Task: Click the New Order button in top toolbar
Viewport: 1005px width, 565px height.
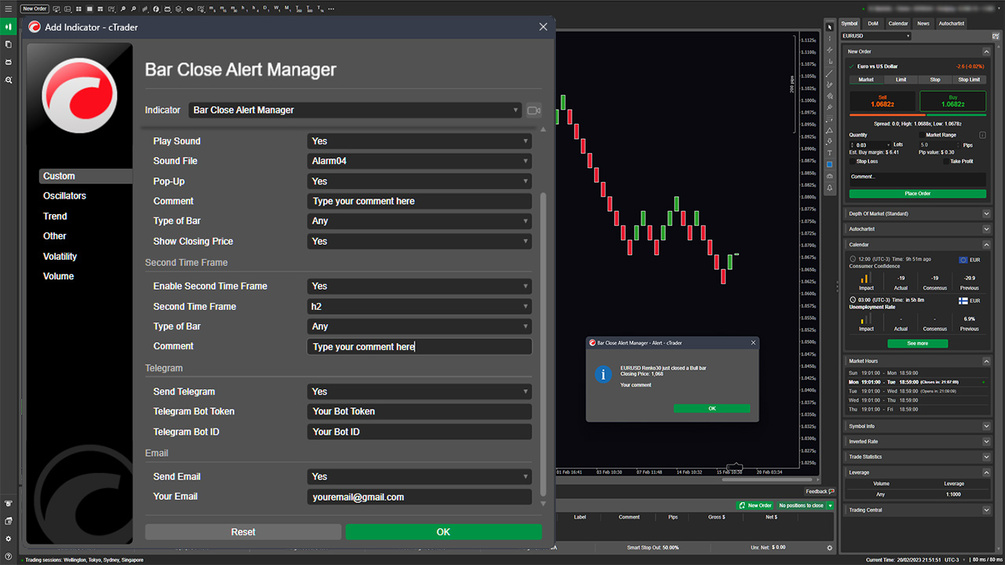Action: [x=34, y=9]
